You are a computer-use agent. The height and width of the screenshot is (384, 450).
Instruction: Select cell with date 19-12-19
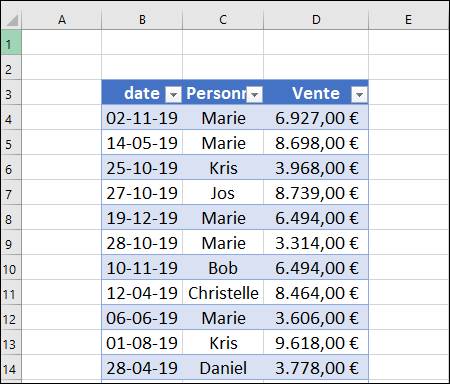(142, 217)
